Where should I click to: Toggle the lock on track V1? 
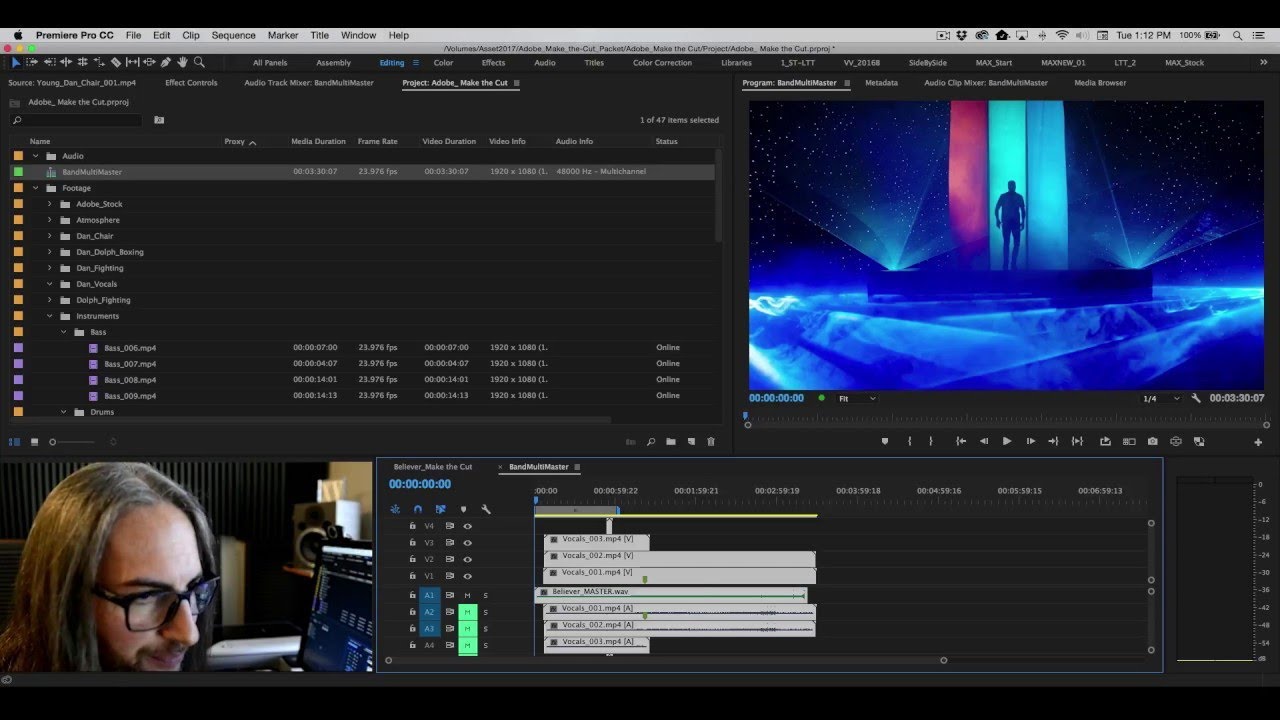coord(412,576)
